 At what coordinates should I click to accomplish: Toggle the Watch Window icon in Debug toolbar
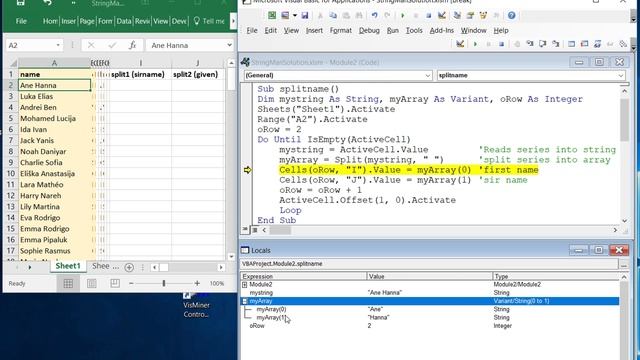(x=598, y=44)
